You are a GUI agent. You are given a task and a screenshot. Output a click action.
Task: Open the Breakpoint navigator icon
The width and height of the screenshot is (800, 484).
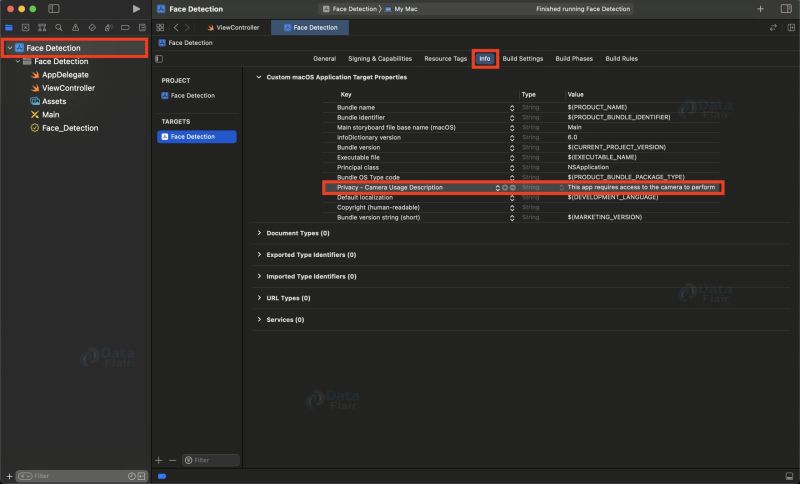coord(125,28)
